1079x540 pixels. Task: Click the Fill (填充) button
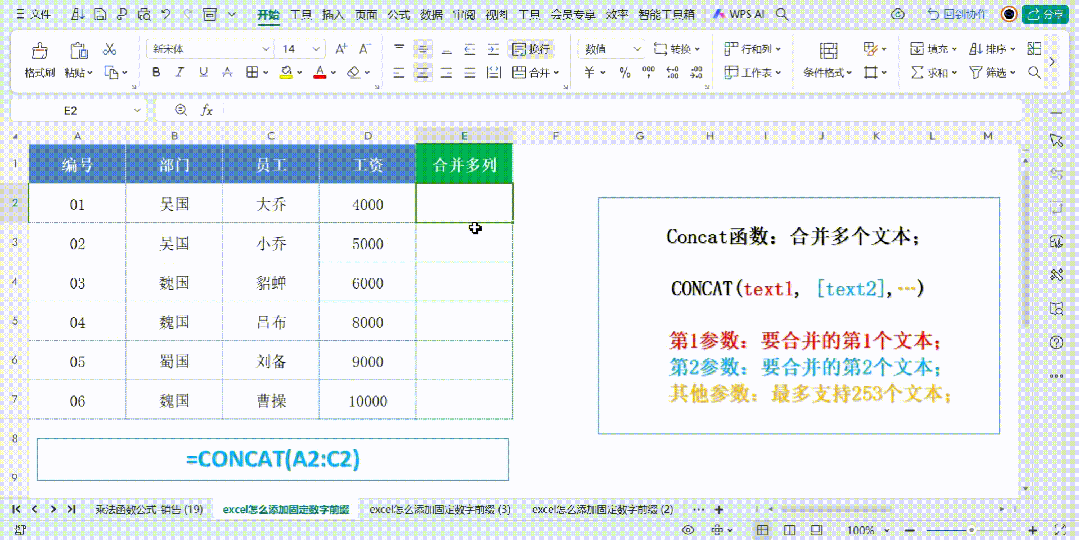(934, 50)
